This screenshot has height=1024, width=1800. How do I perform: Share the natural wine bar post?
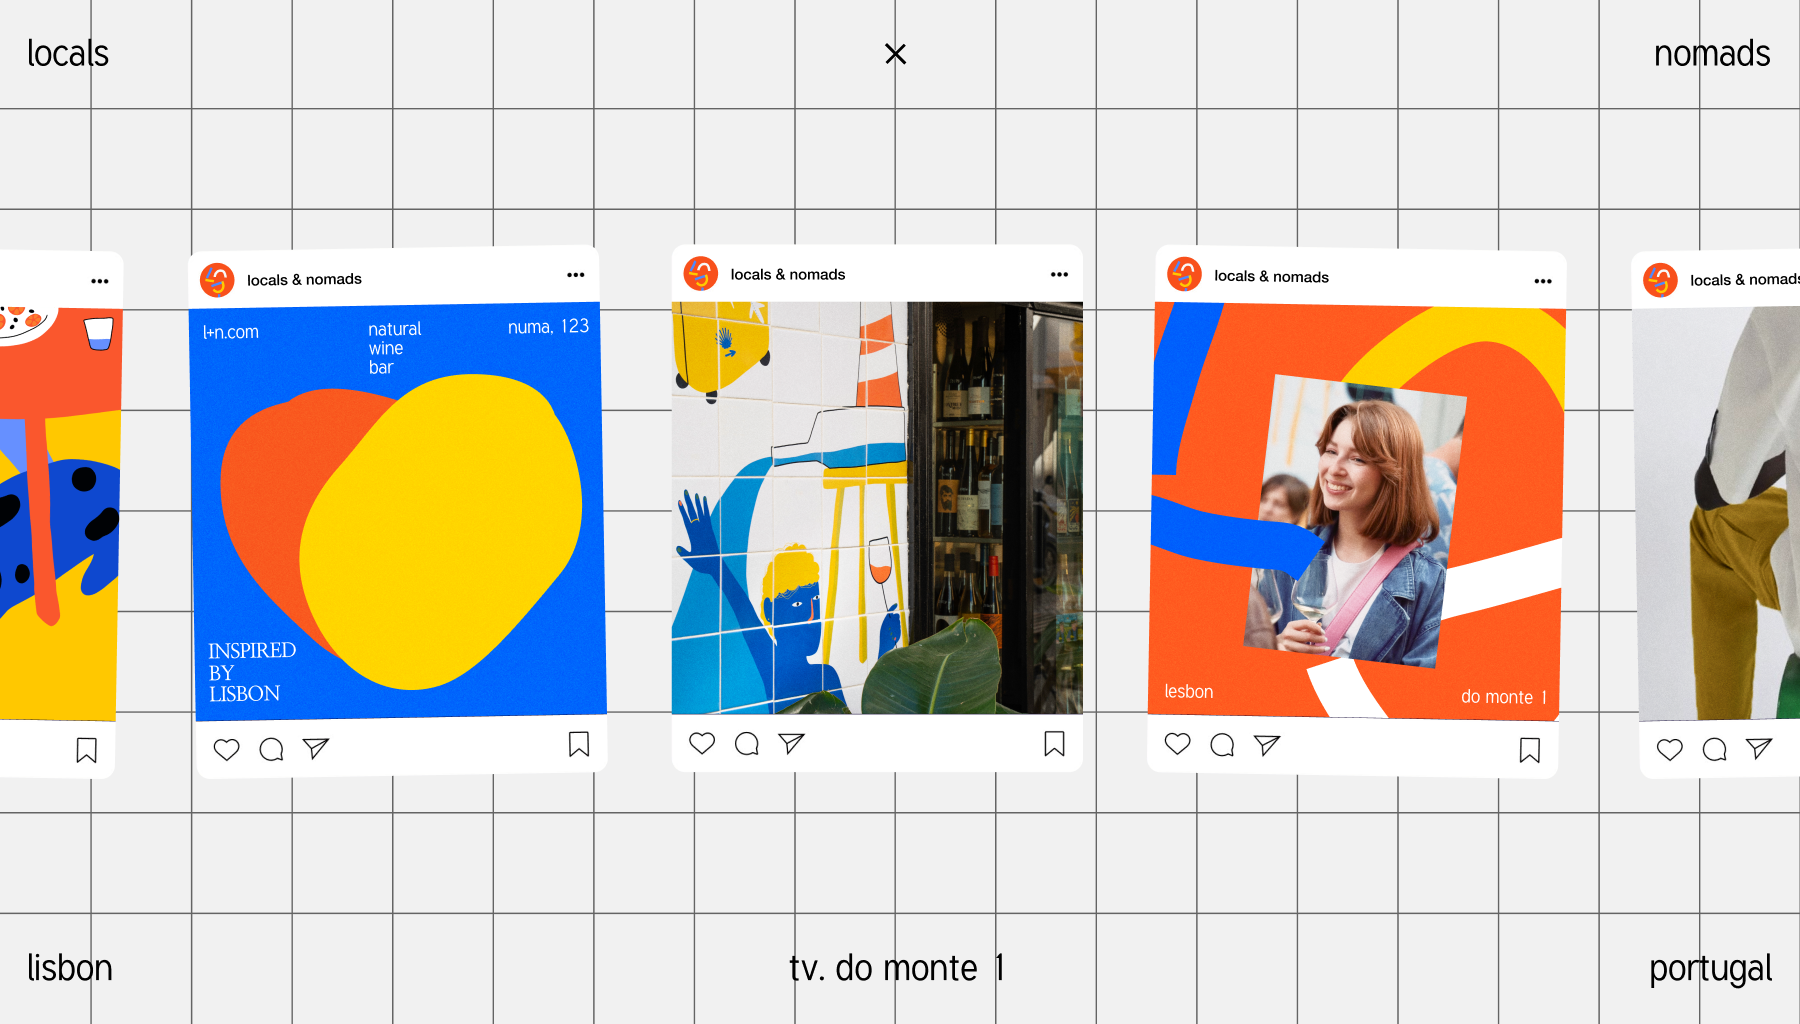pos(316,748)
